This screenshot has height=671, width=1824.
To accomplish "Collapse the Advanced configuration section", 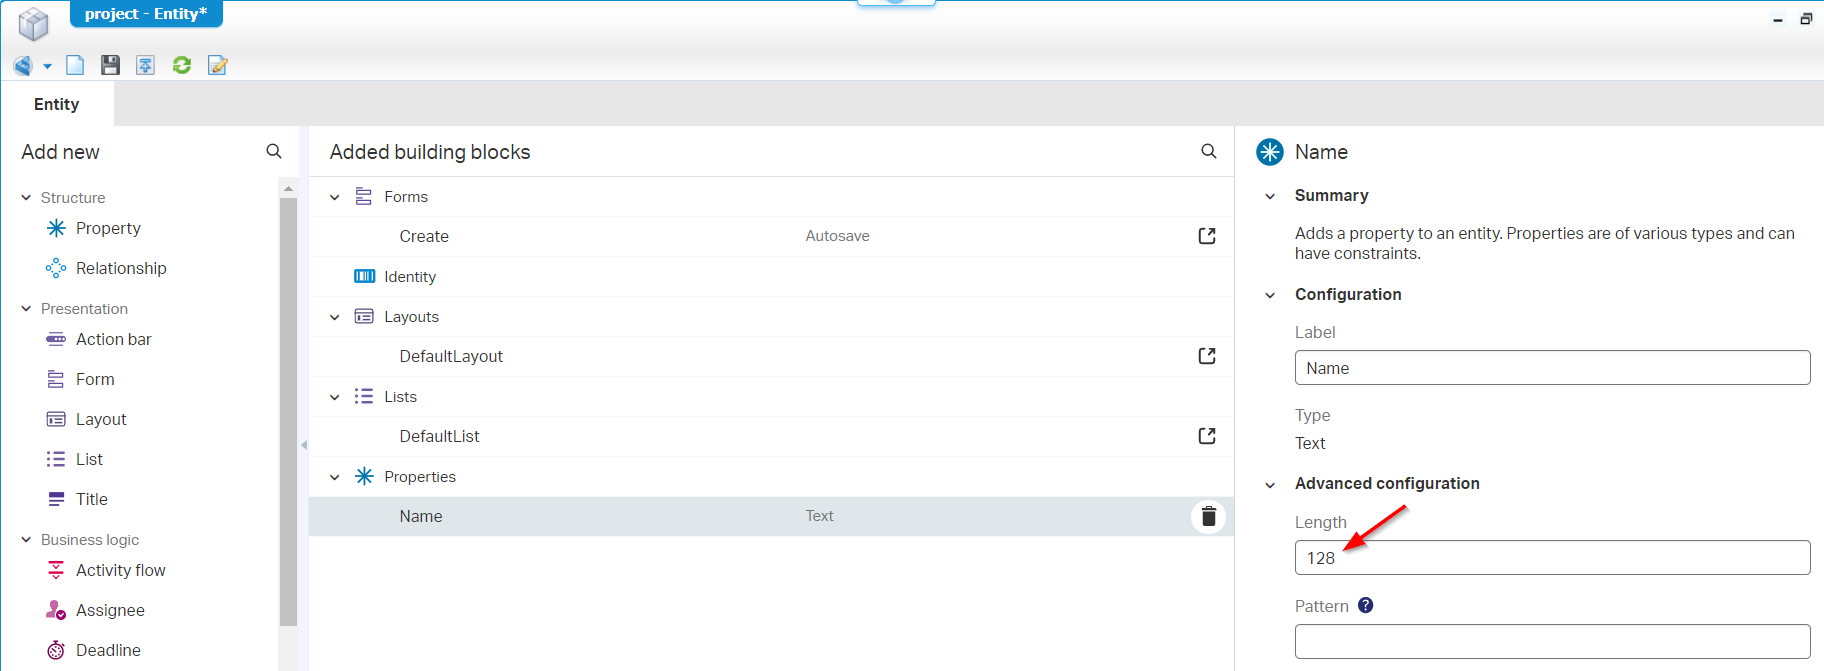I will pos(1270,485).
